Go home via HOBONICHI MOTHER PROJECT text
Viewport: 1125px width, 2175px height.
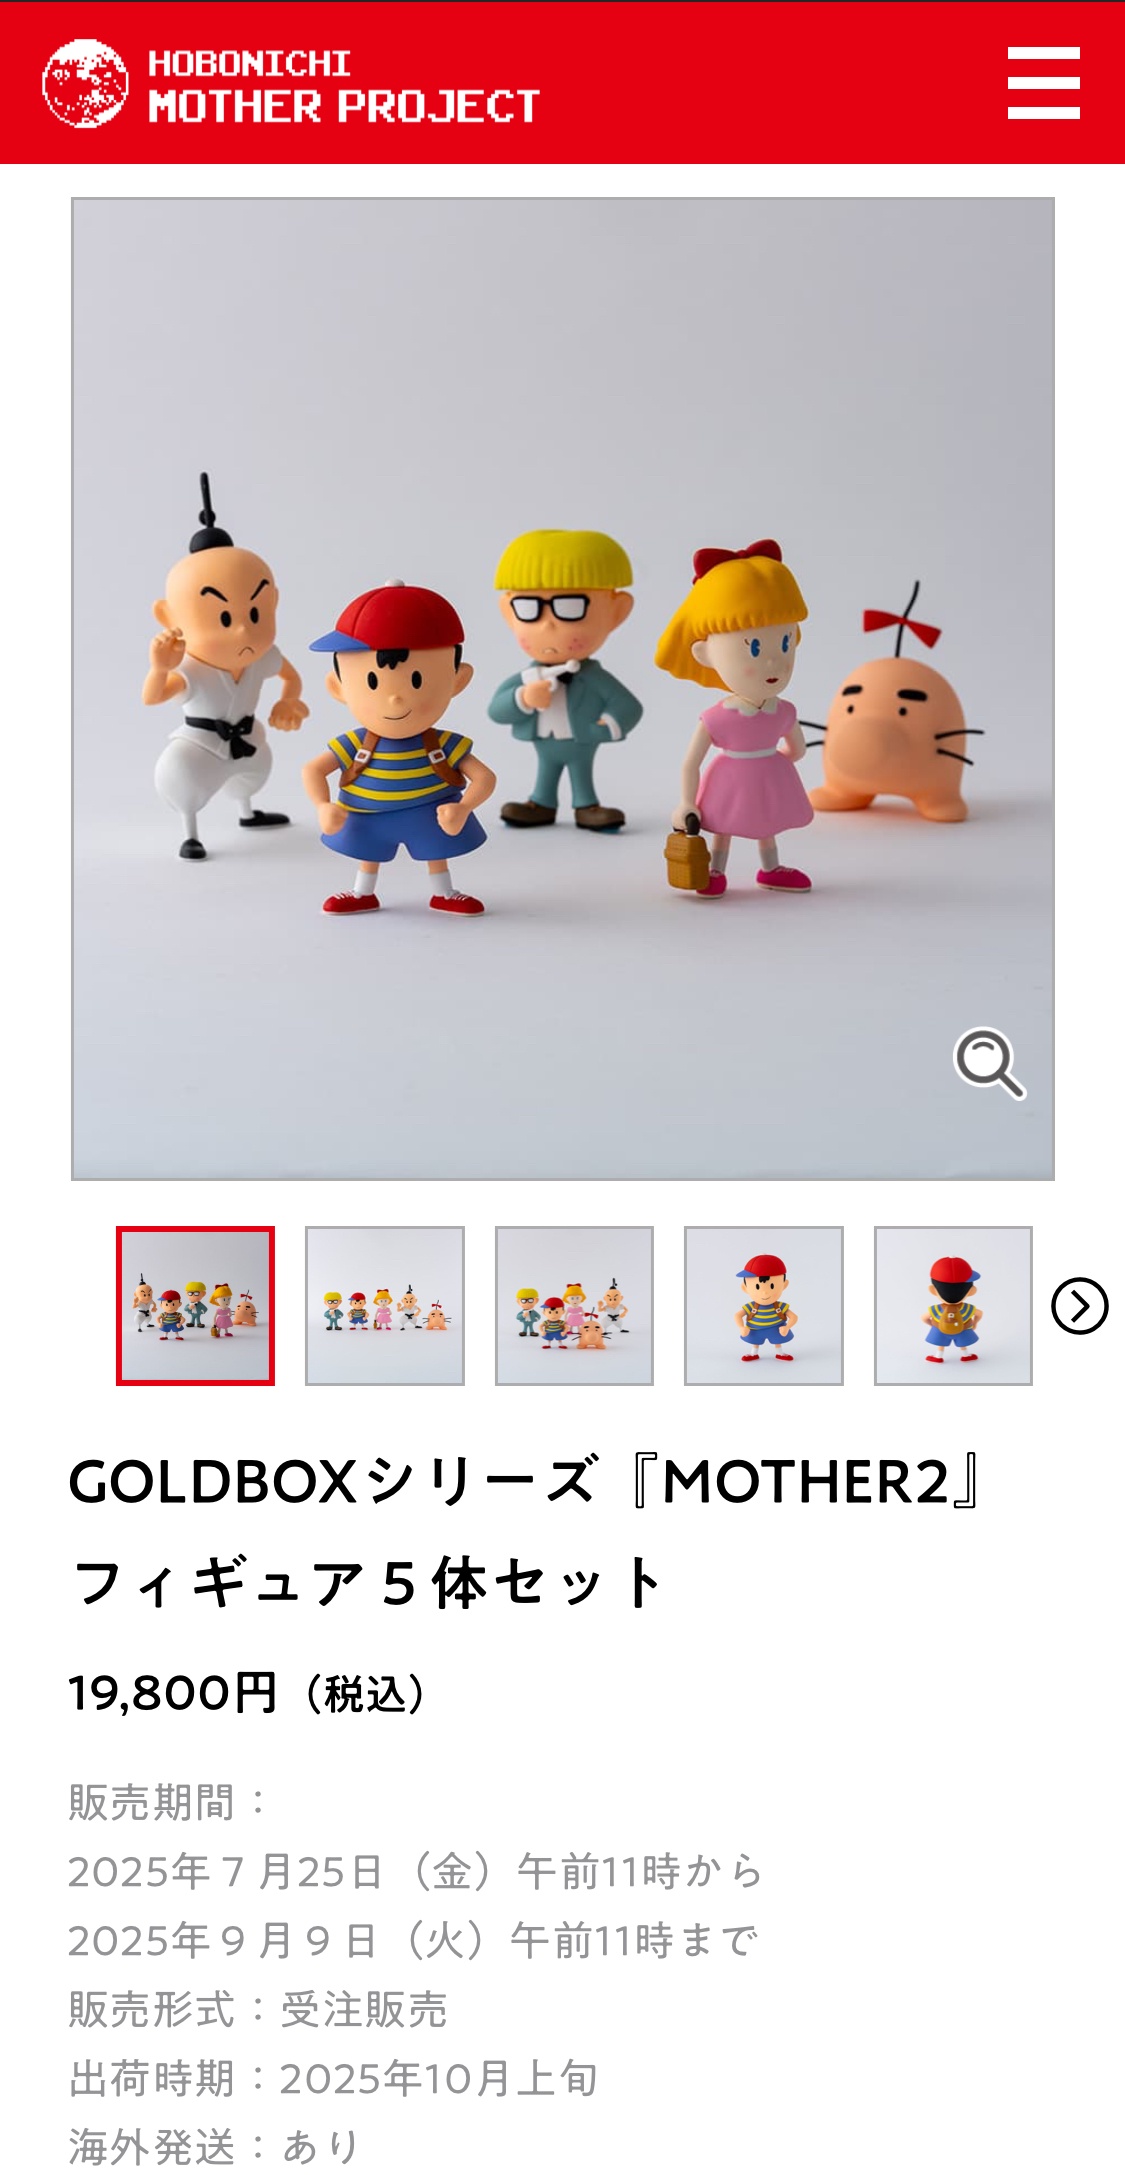coord(343,87)
